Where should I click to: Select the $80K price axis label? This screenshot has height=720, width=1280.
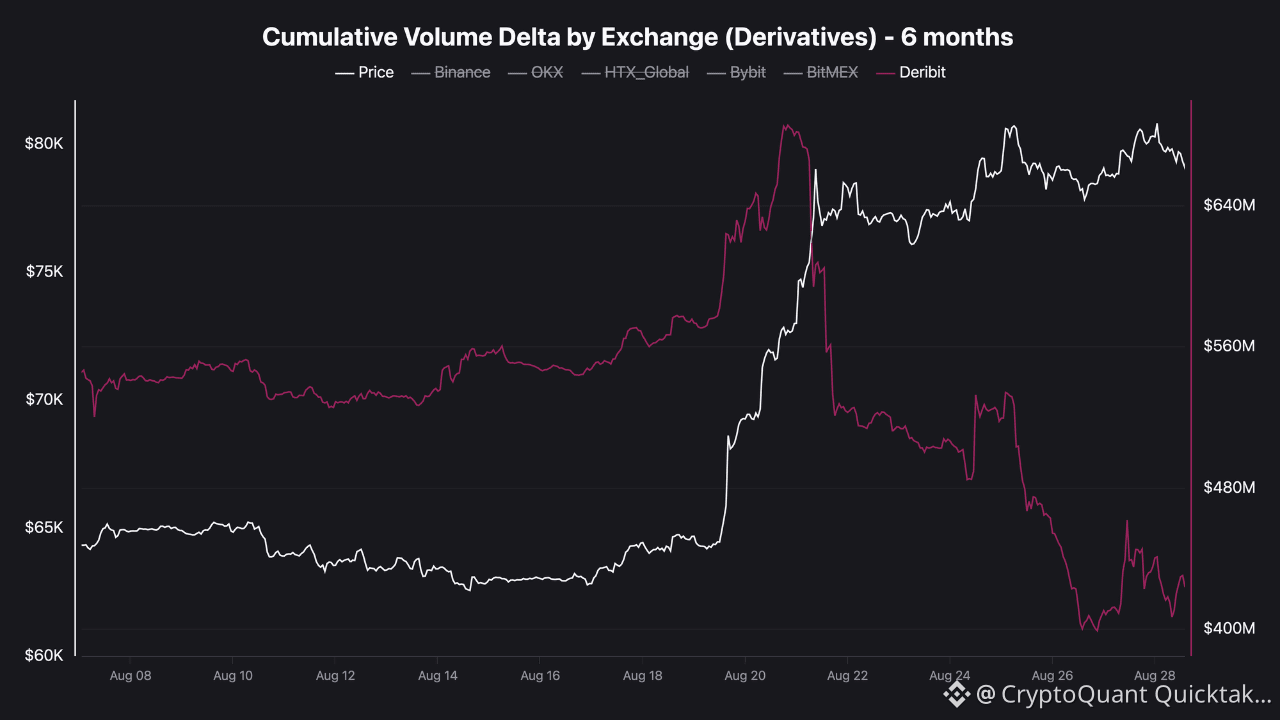[44, 144]
